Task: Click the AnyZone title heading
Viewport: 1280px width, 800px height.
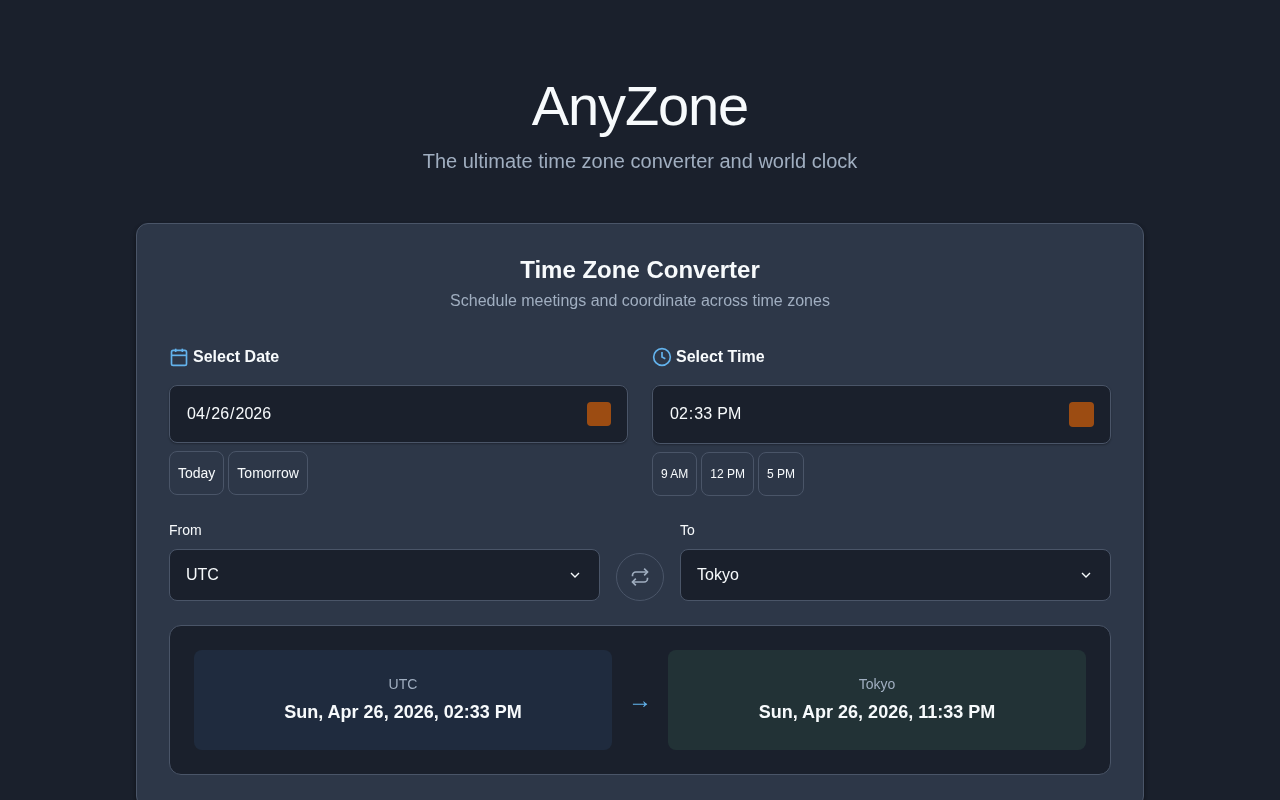Action: (x=640, y=106)
